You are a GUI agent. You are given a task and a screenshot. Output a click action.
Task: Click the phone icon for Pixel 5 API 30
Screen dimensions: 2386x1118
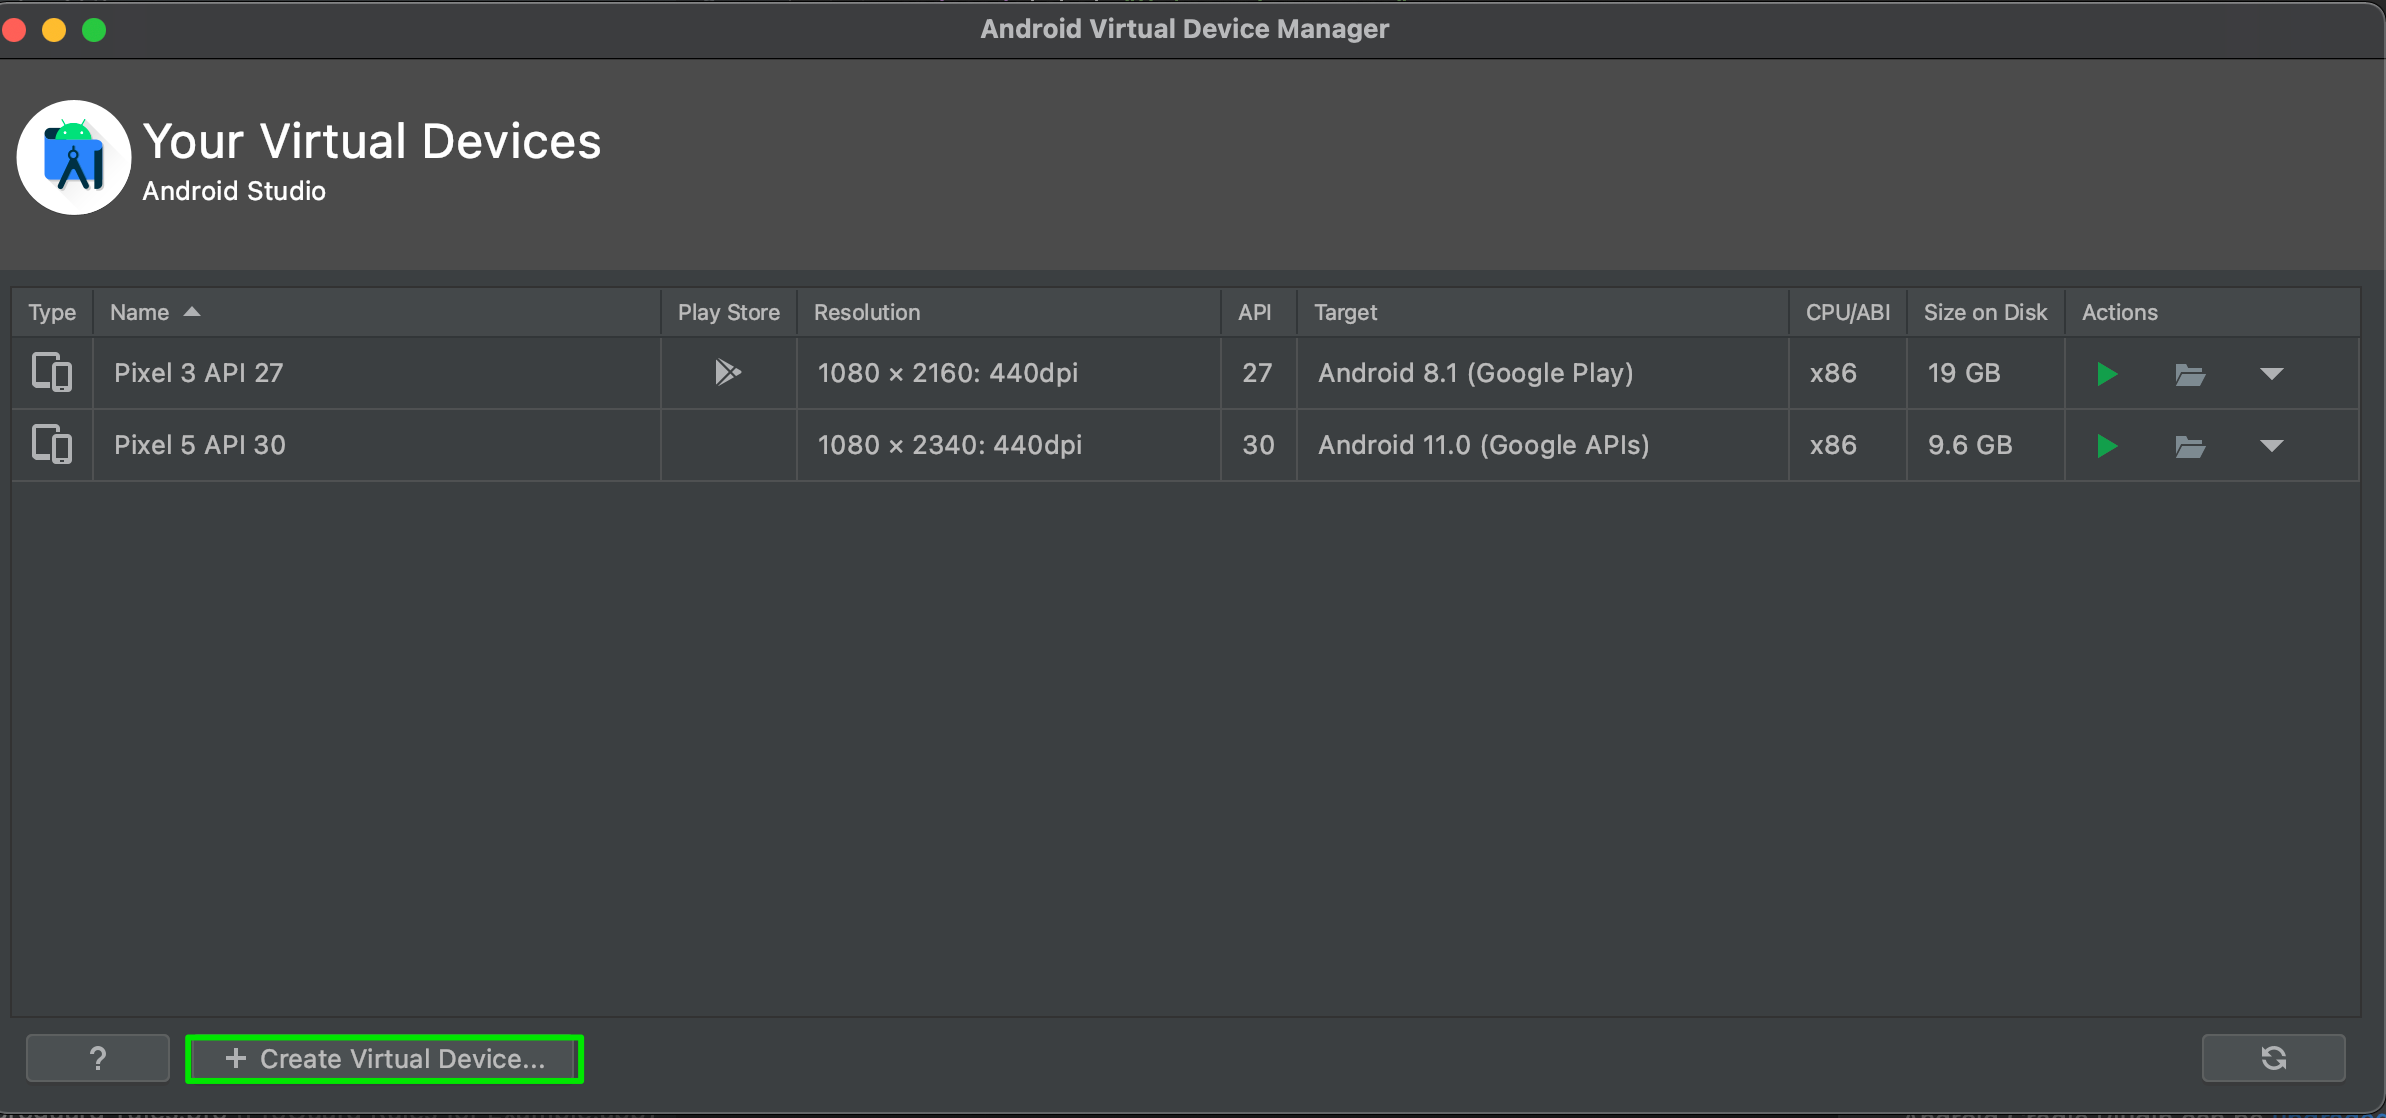(x=52, y=443)
